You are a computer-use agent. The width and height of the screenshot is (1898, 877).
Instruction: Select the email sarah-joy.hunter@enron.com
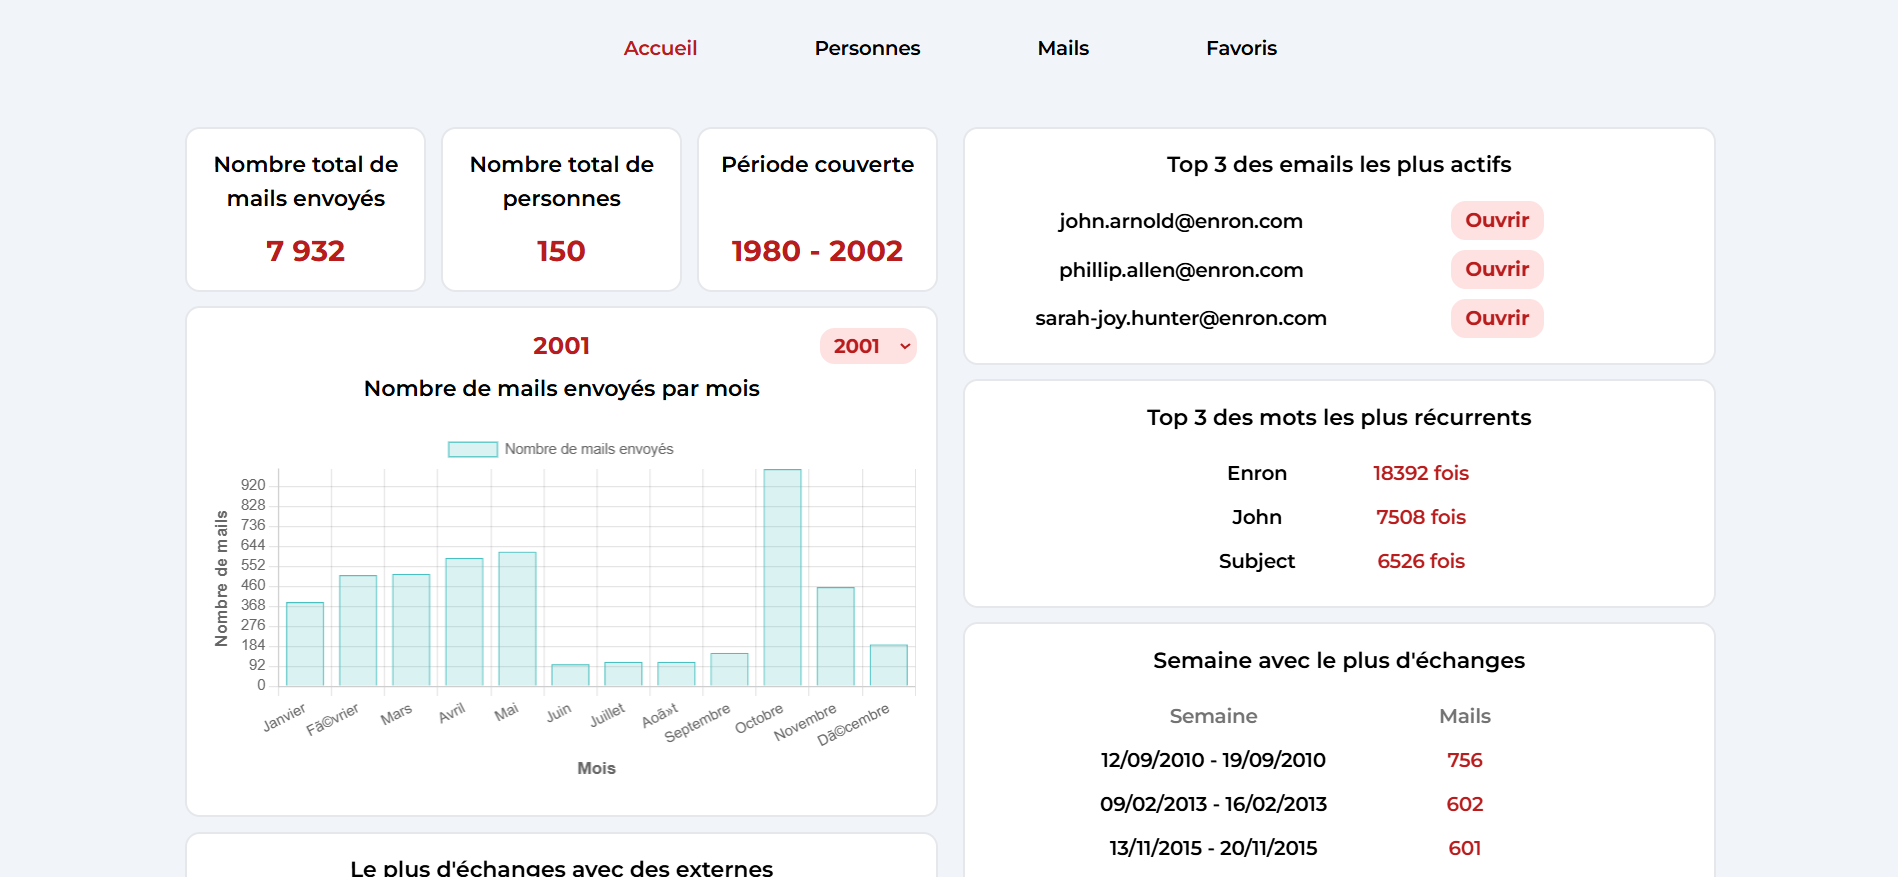1181,318
